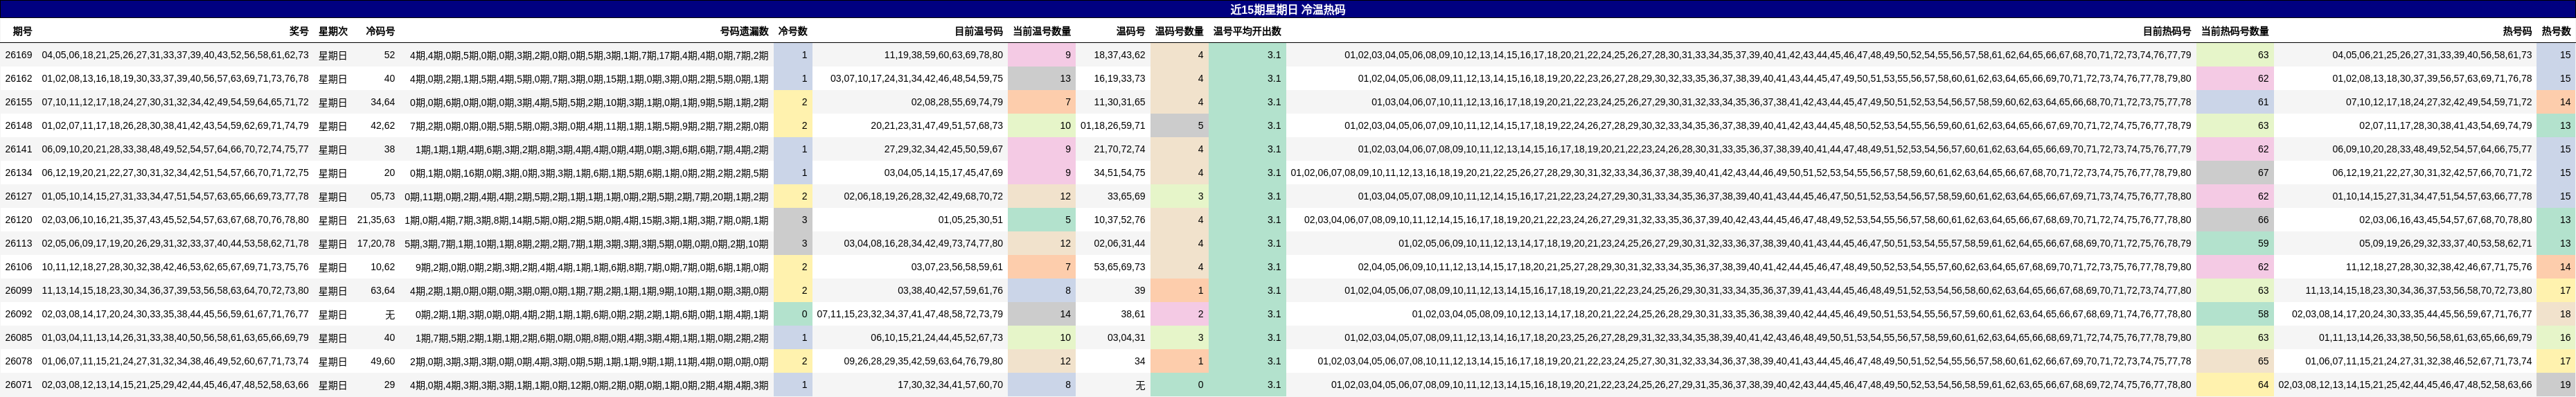
Task: Select the 当前温号数量 column header
Action: 1041,32
